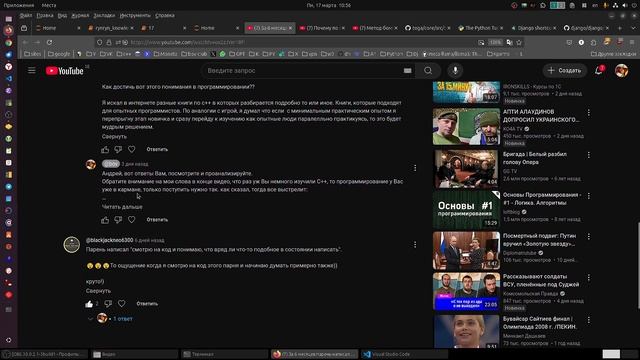Open options for the 'Рассказывают солдаты ВСУ' video

589,278
